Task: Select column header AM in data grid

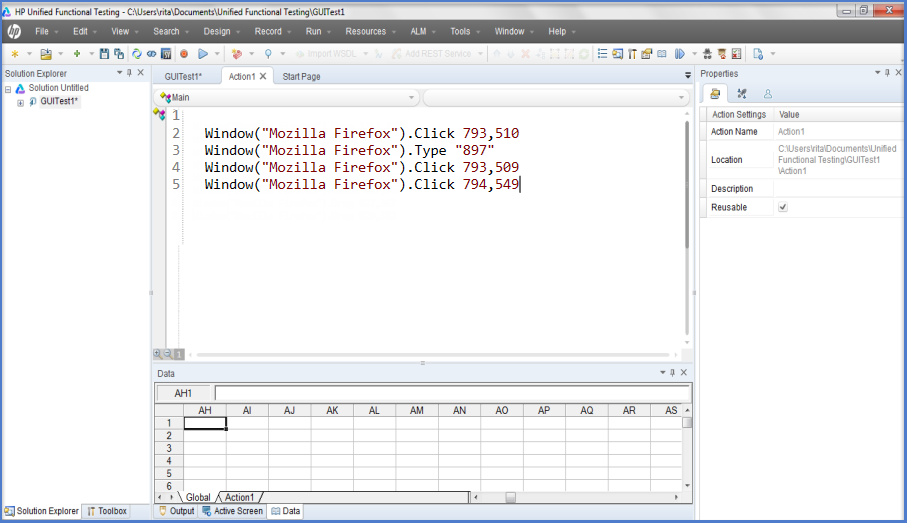Action: [416, 410]
